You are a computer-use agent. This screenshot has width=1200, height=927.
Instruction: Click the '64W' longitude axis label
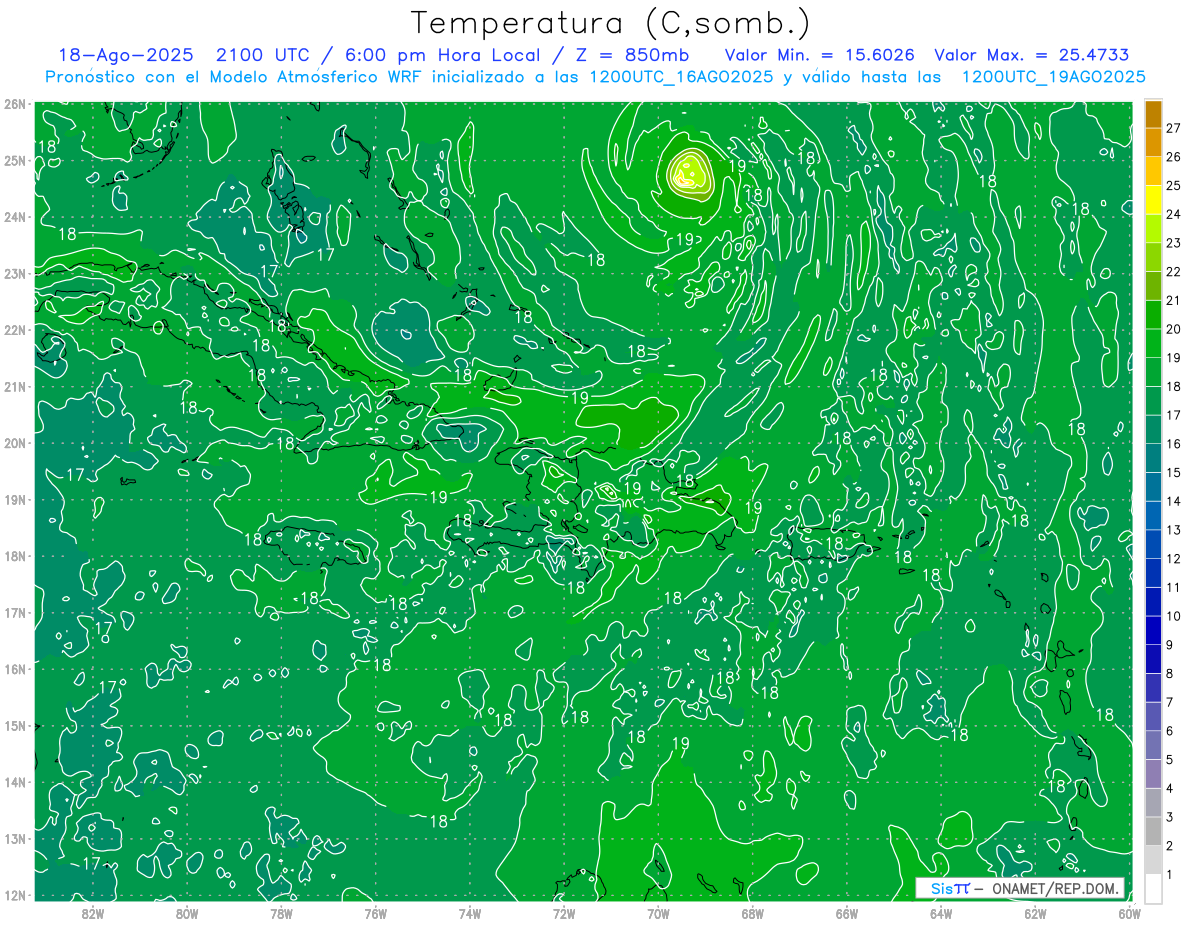tap(941, 913)
